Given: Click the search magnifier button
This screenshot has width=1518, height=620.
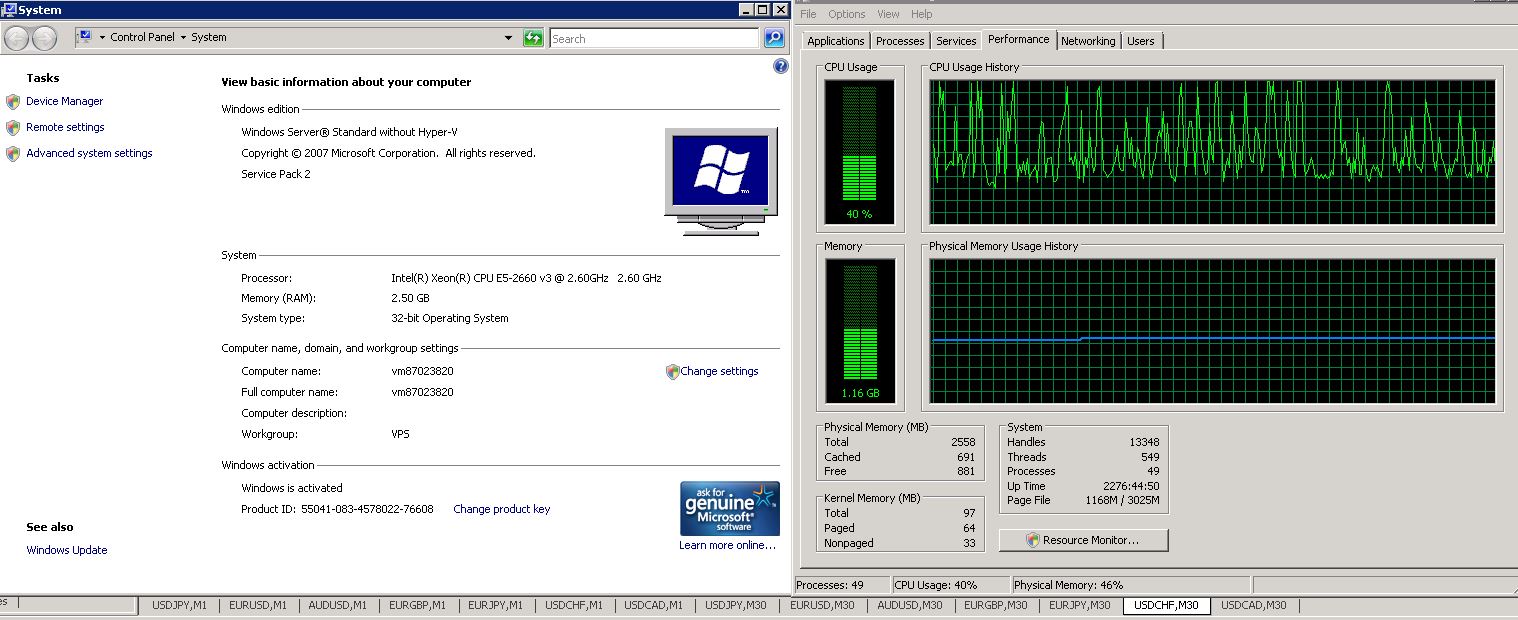Looking at the screenshot, I should point(774,38).
